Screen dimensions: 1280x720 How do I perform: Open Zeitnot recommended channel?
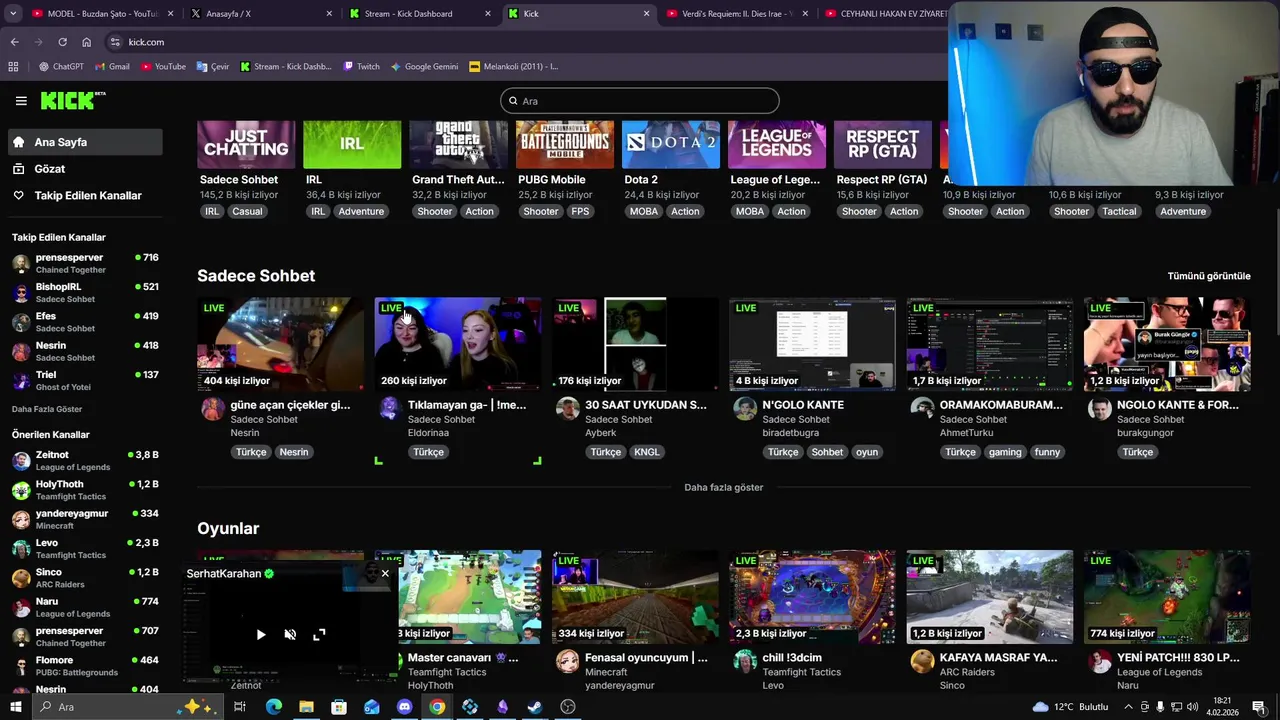(85, 460)
